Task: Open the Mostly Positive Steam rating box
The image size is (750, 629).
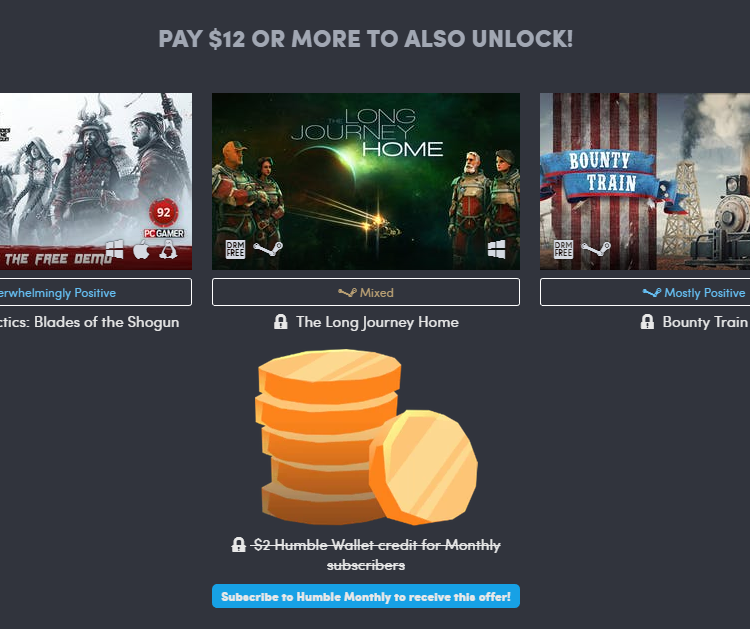Action: tap(645, 292)
